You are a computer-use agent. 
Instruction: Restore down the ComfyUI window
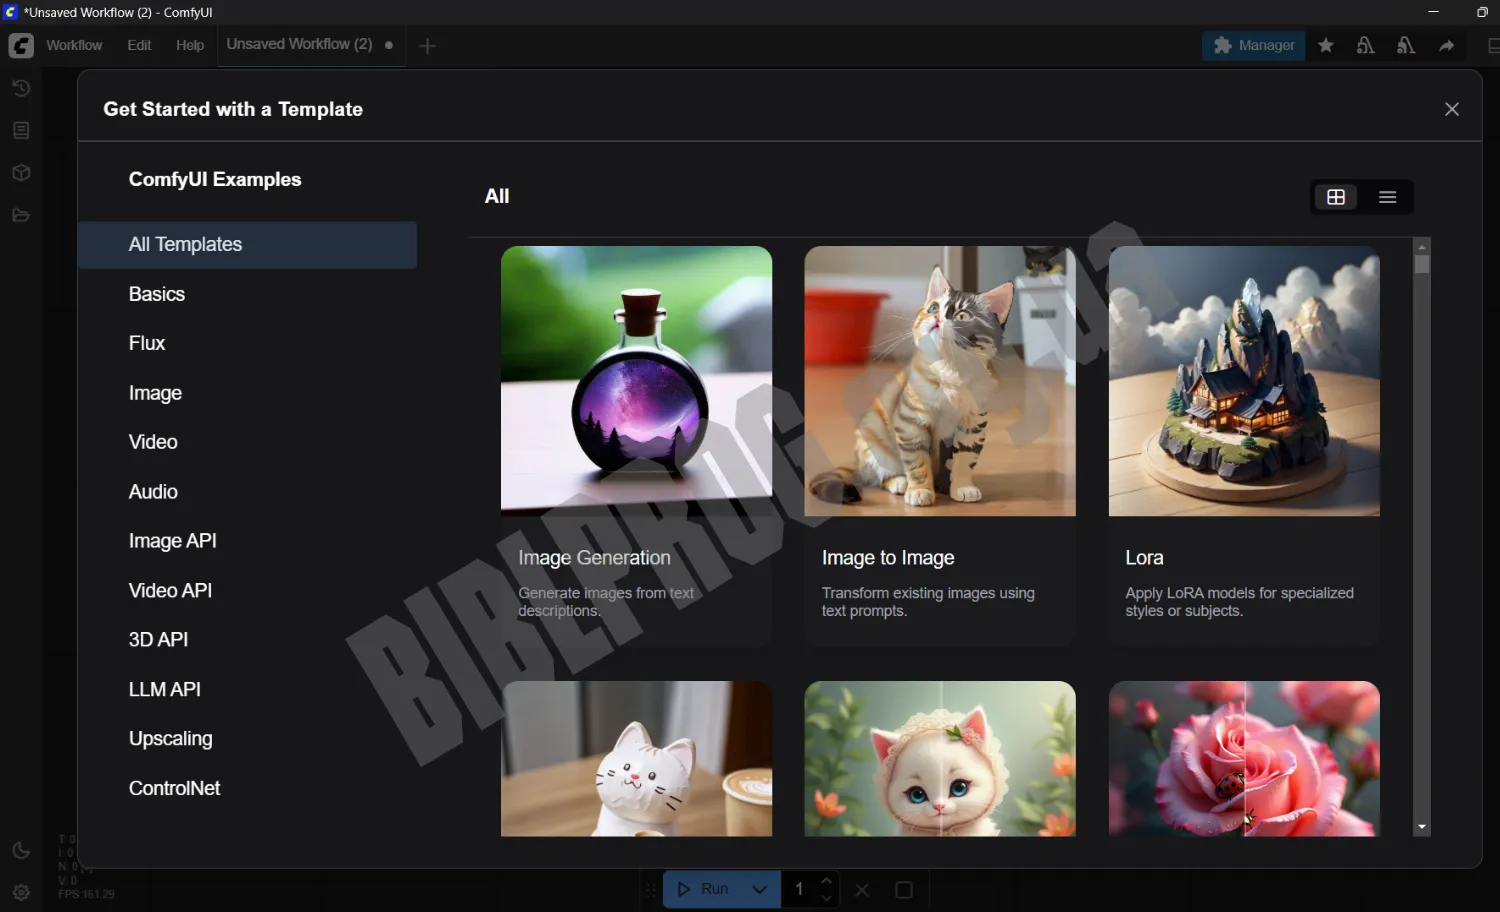click(1482, 12)
